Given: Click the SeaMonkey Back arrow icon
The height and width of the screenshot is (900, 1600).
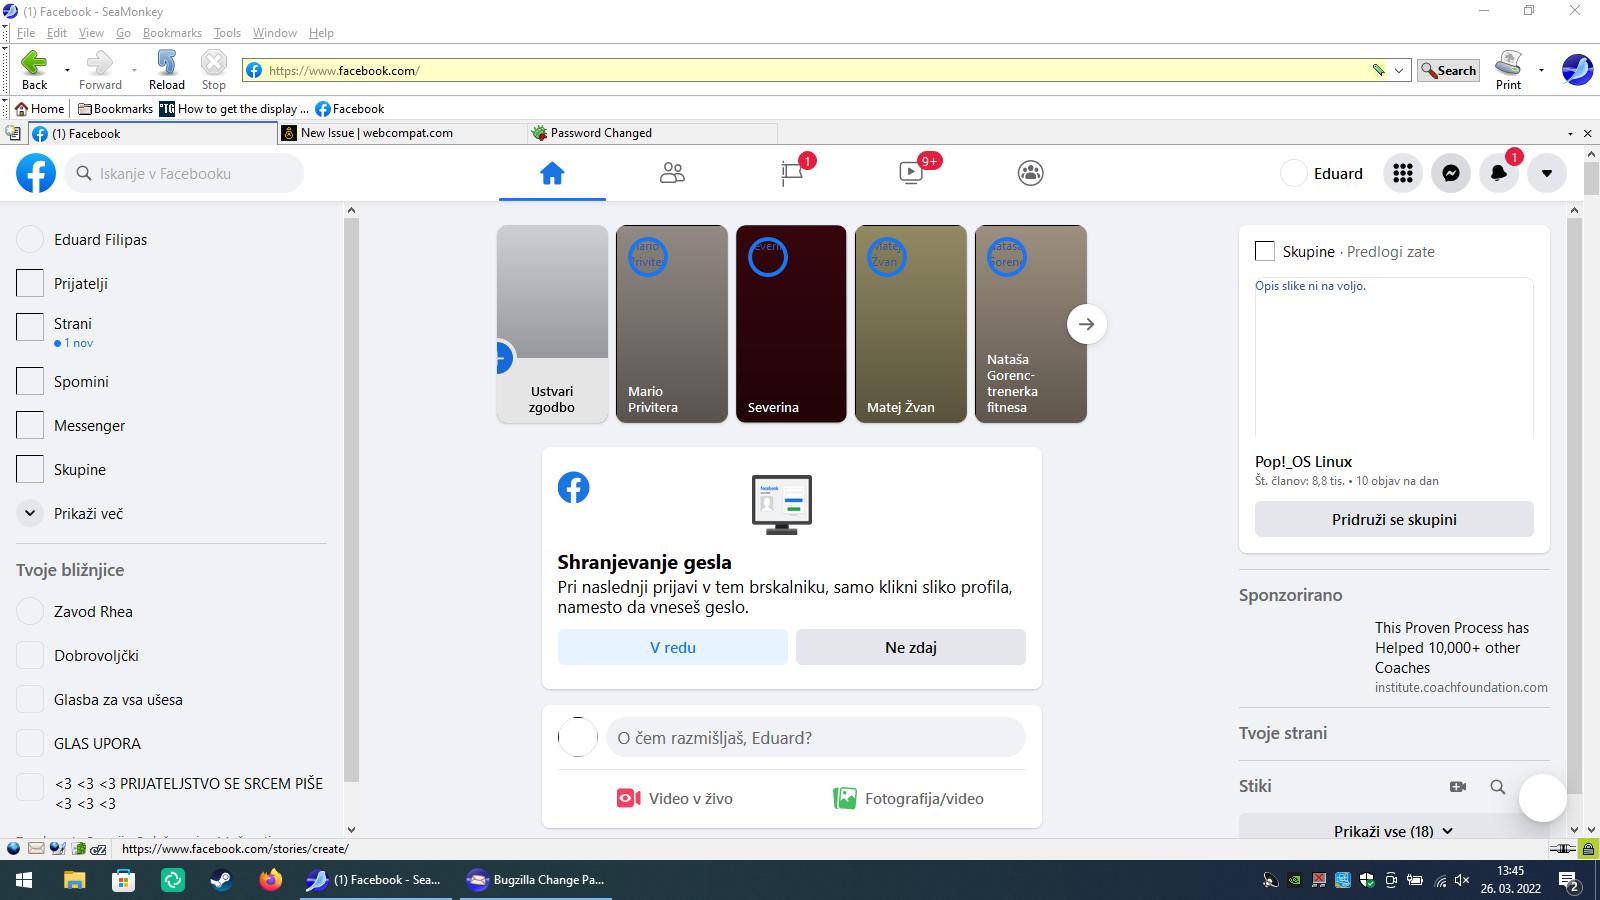Looking at the screenshot, I should pos(34,63).
